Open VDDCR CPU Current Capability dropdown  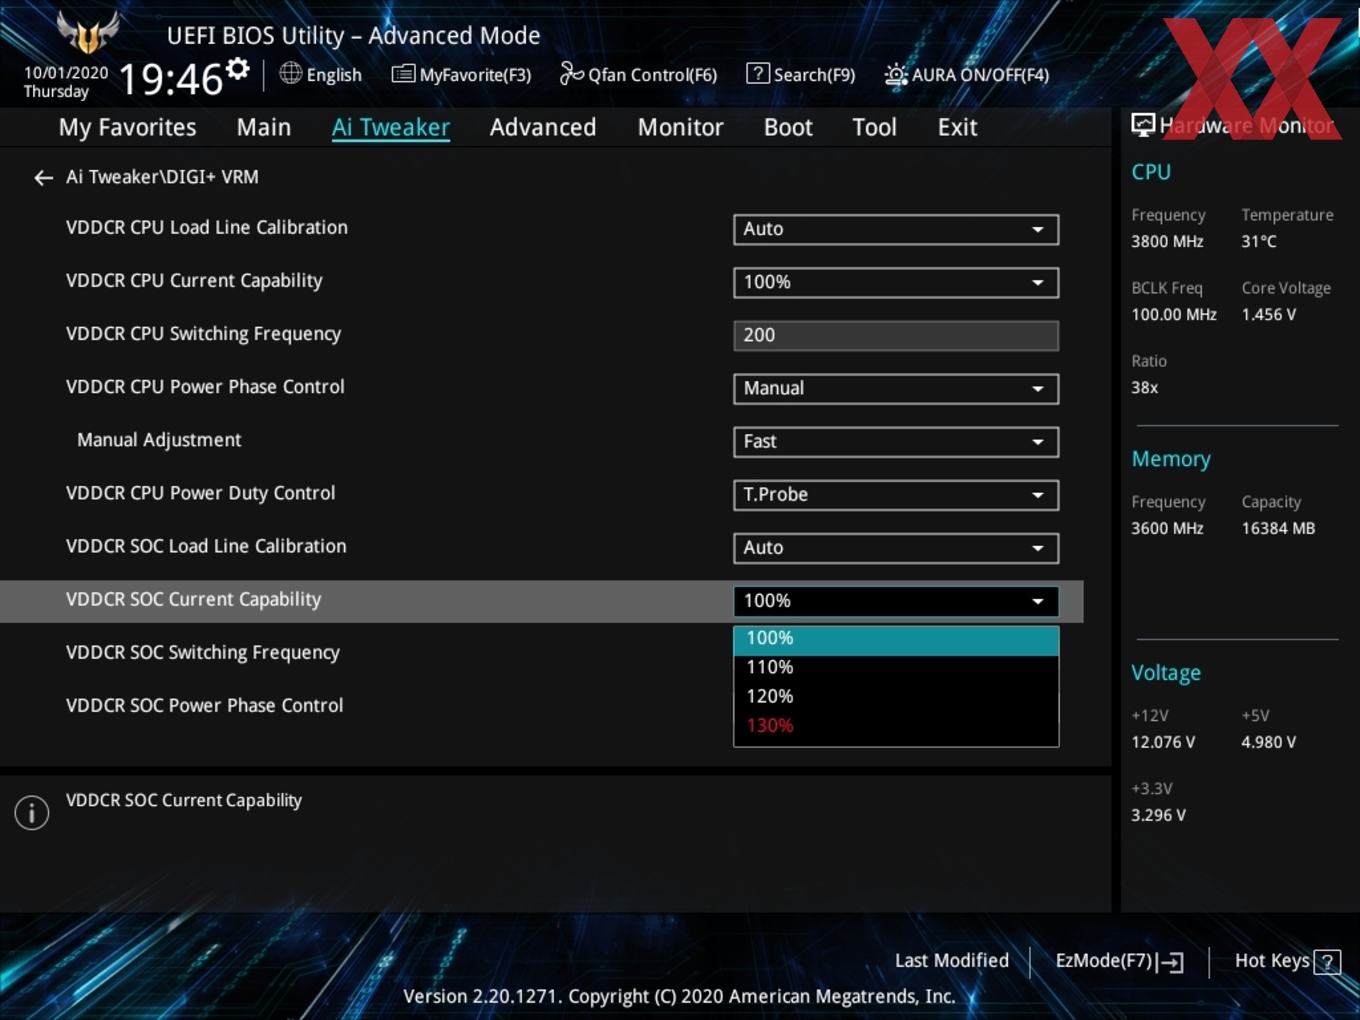tap(896, 282)
